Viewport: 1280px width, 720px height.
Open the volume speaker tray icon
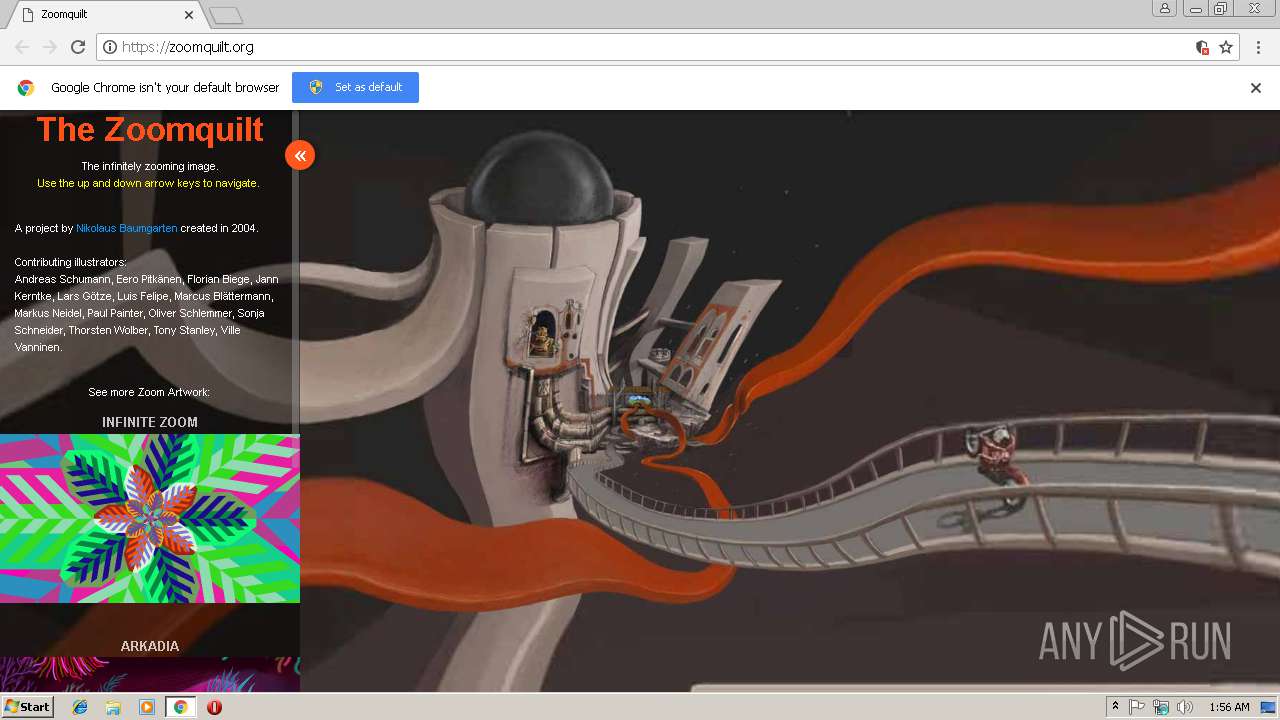coord(1185,707)
